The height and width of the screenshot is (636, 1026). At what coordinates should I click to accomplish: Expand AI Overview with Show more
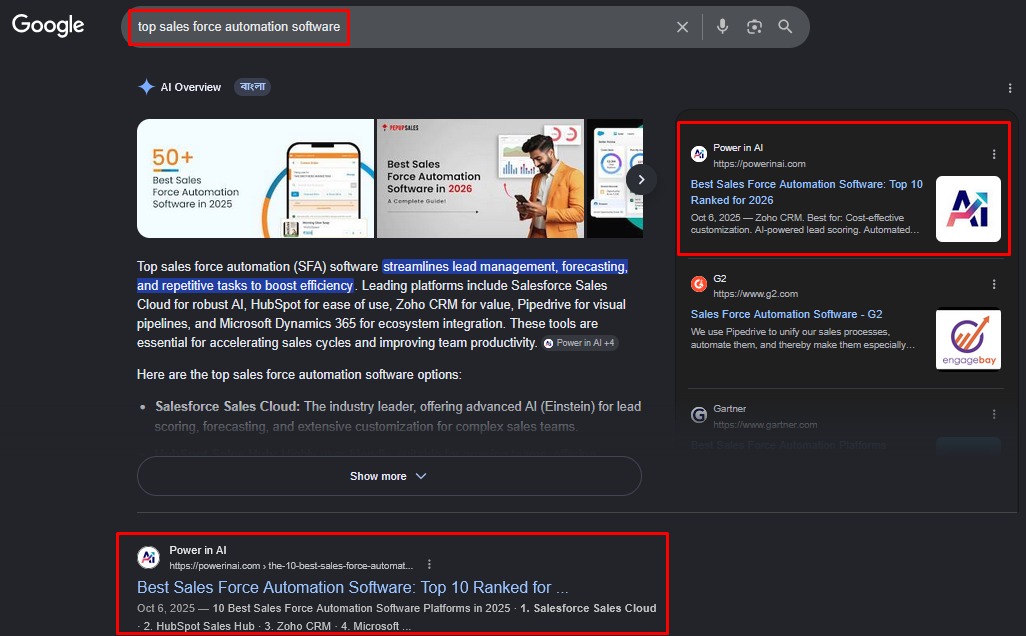(x=389, y=476)
